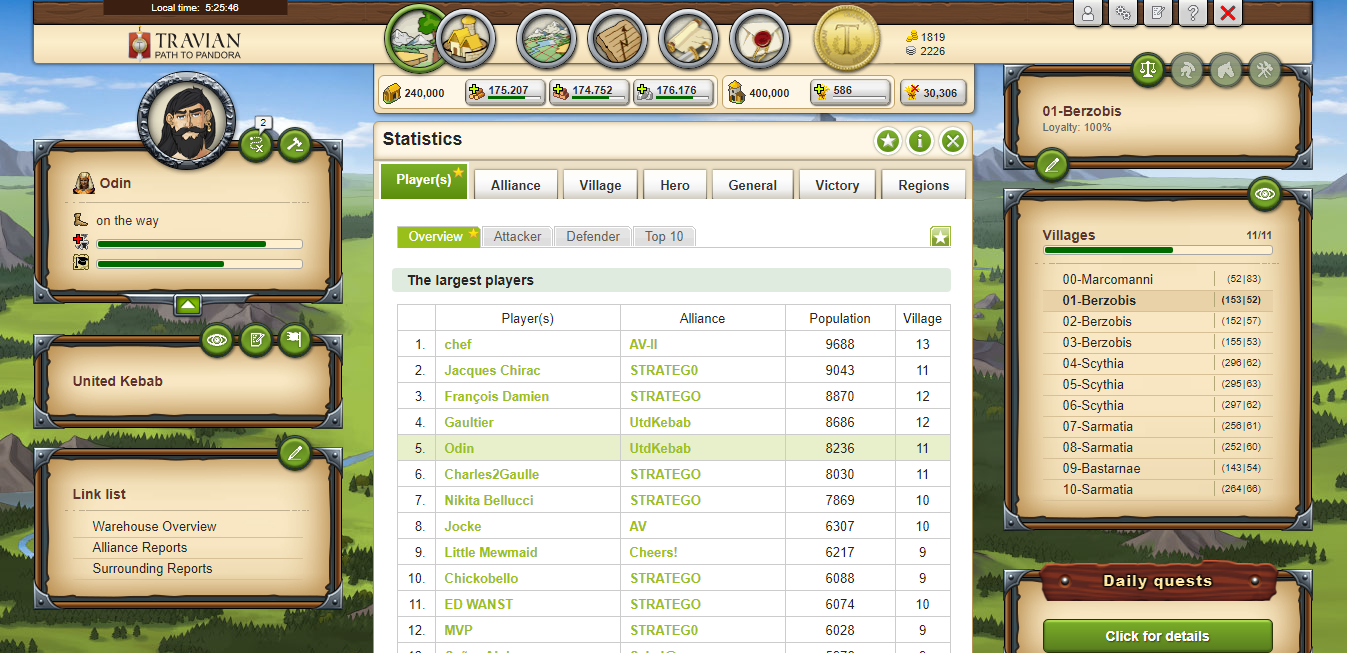Open the village buildings view
This screenshot has height=653, width=1347.
[467, 39]
